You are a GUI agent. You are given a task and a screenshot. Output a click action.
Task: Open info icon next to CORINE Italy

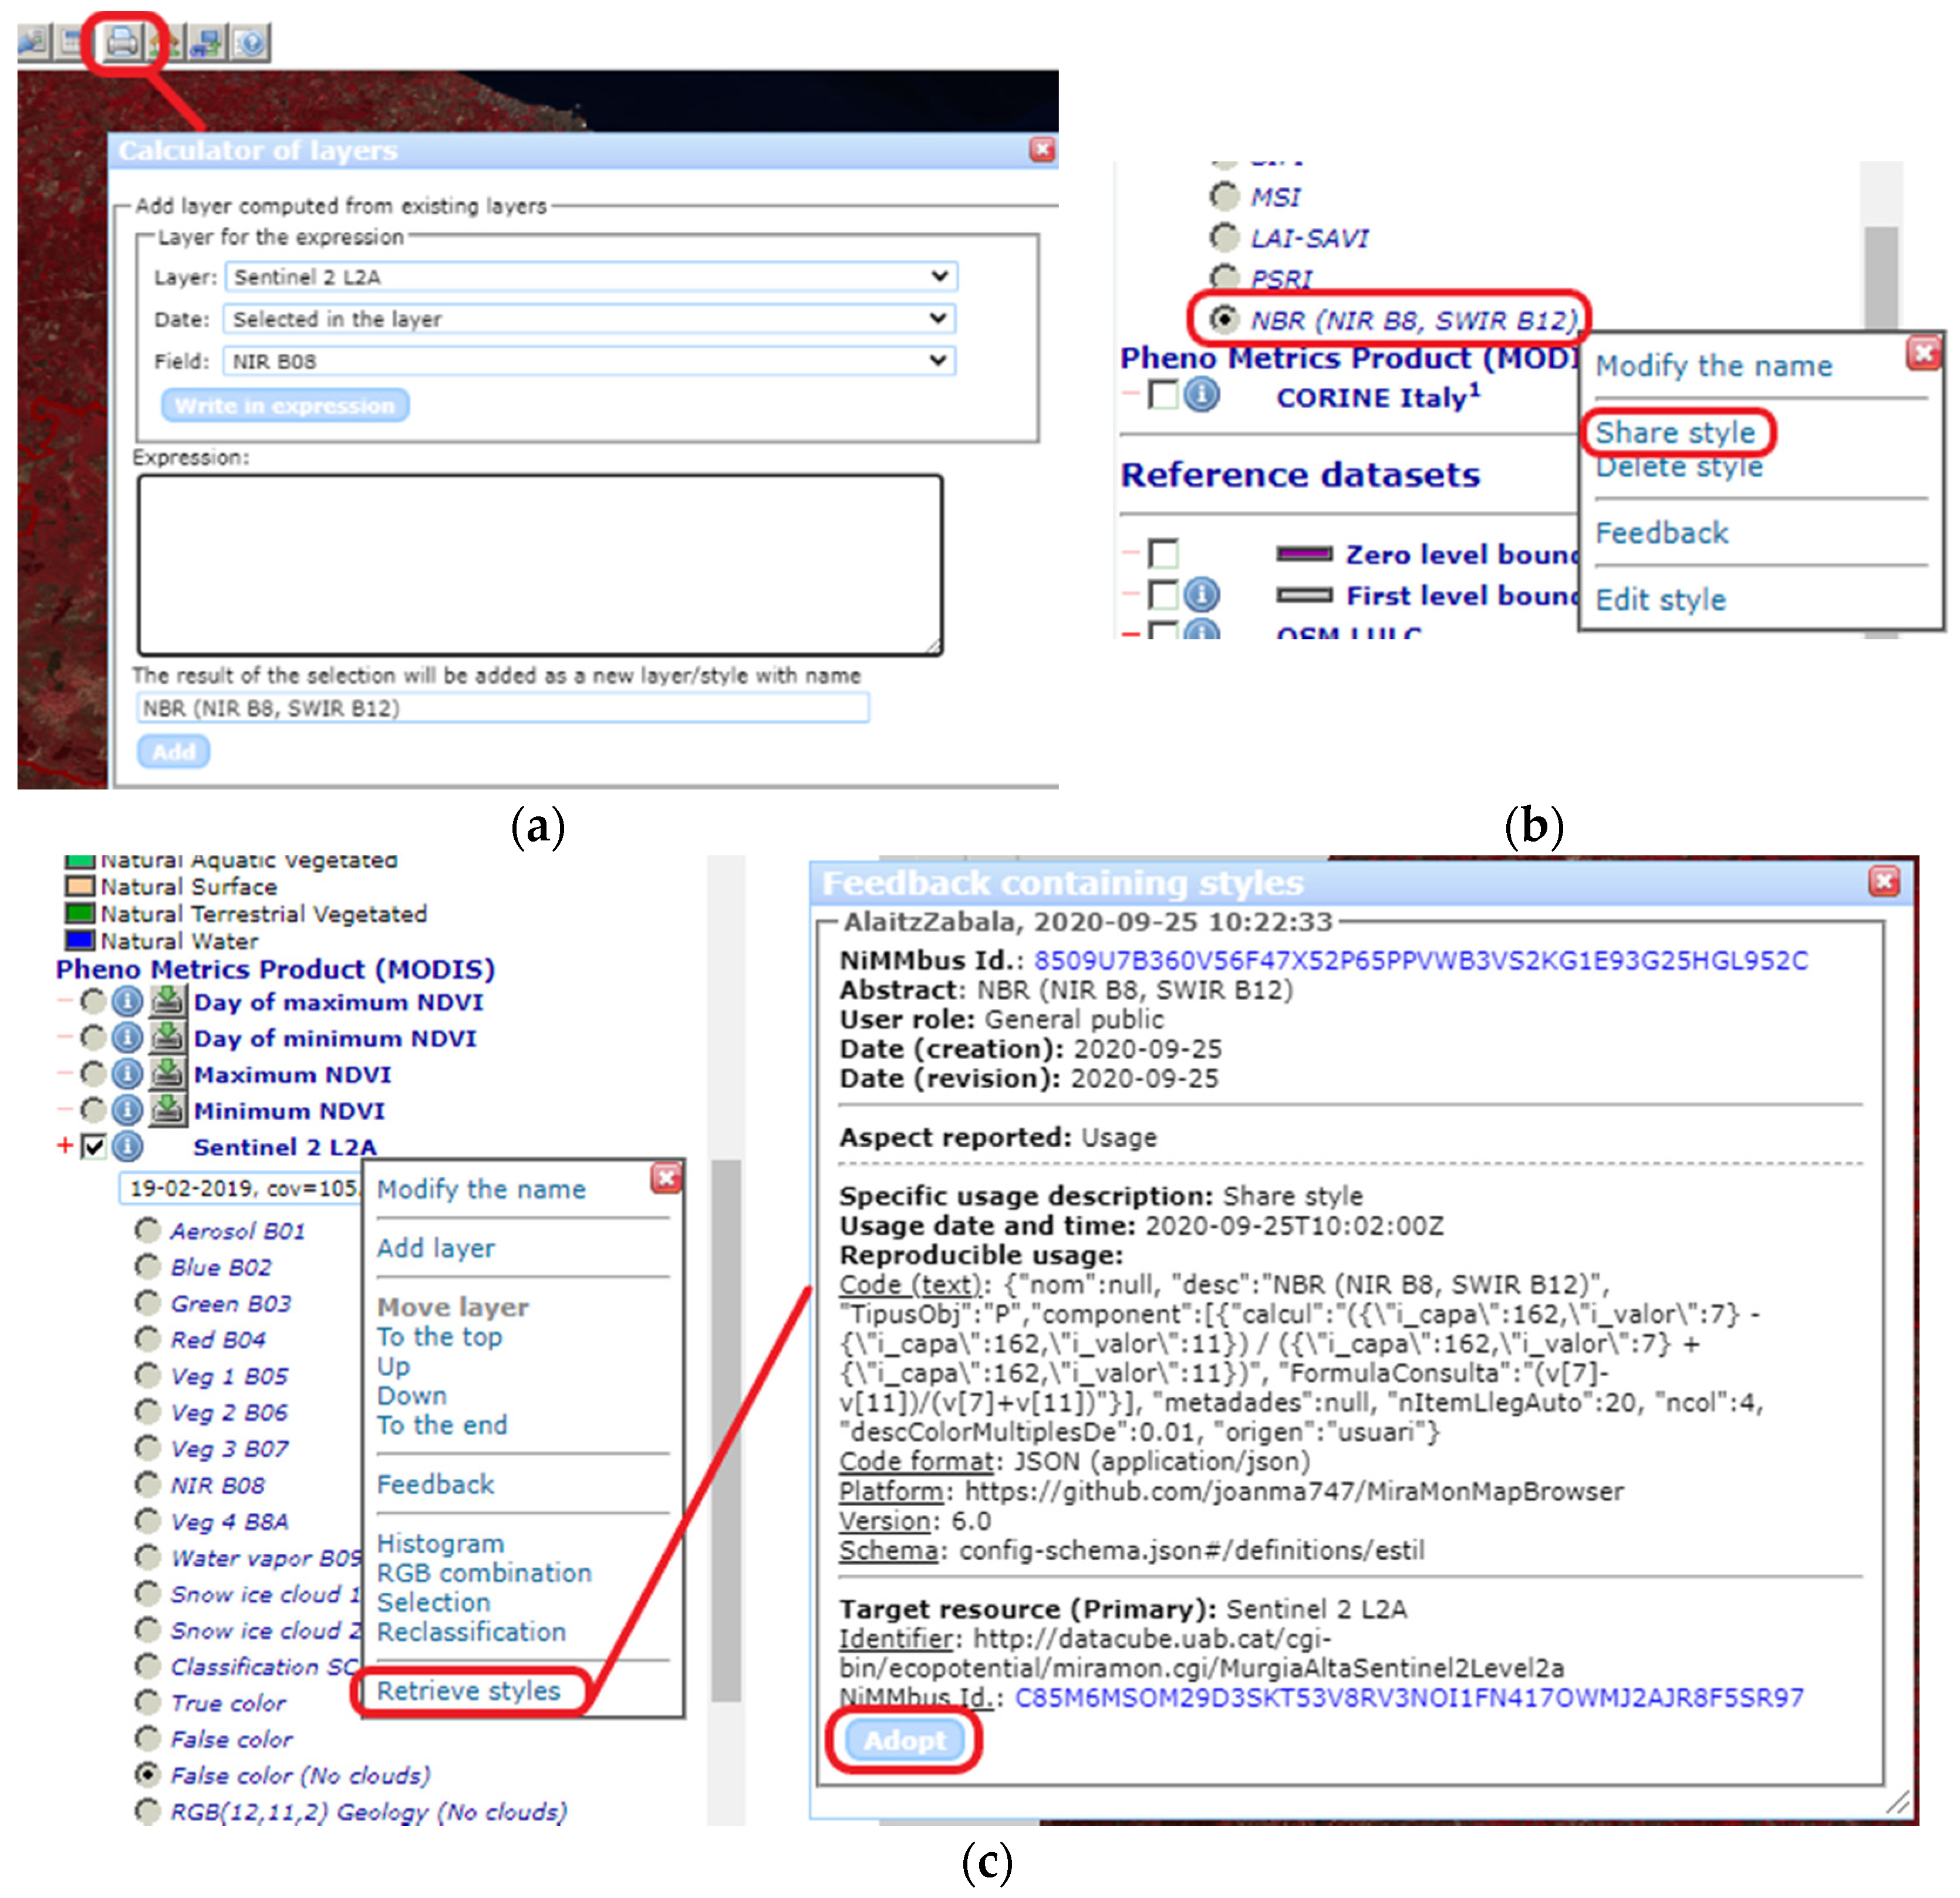pyautogui.click(x=1202, y=395)
